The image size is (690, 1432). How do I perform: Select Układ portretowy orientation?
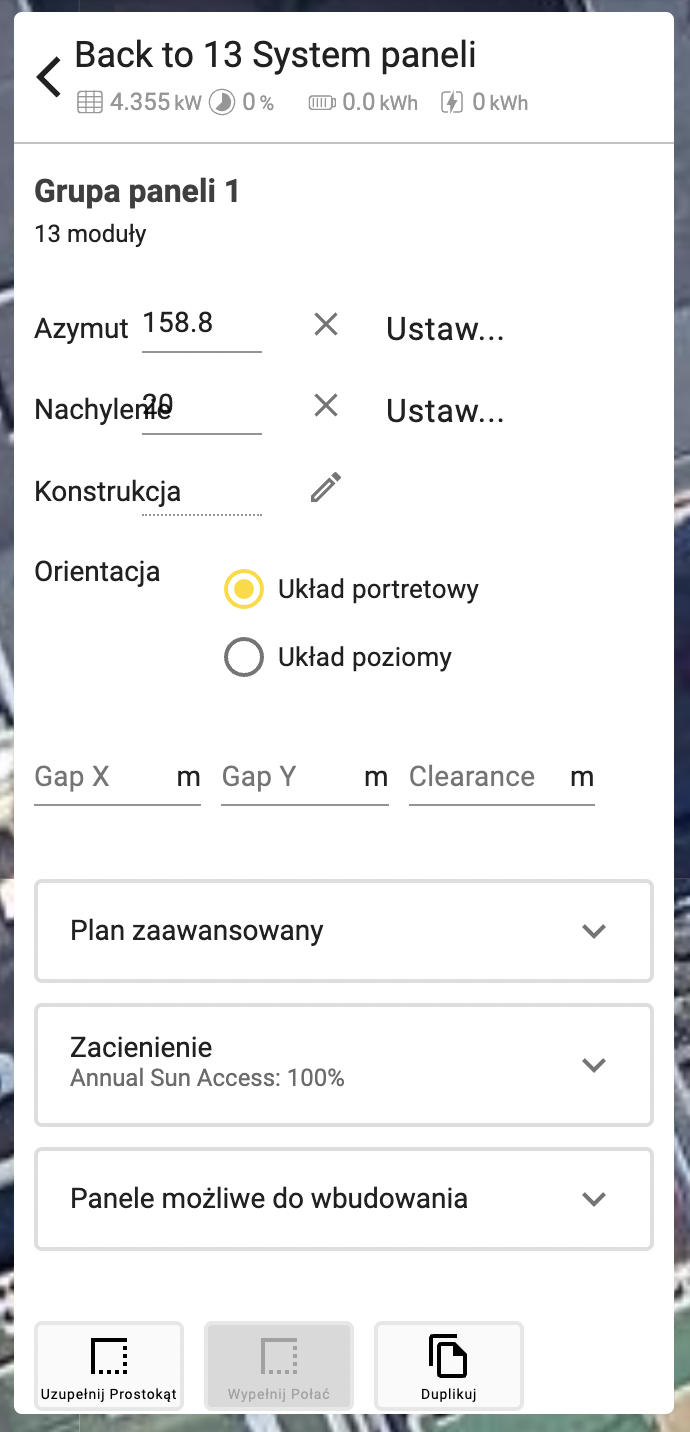coord(244,589)
